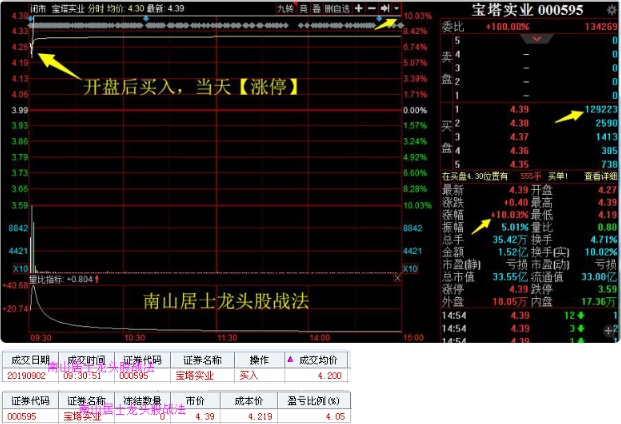Click buy level 2 price 4.38

tap(519, 123)
